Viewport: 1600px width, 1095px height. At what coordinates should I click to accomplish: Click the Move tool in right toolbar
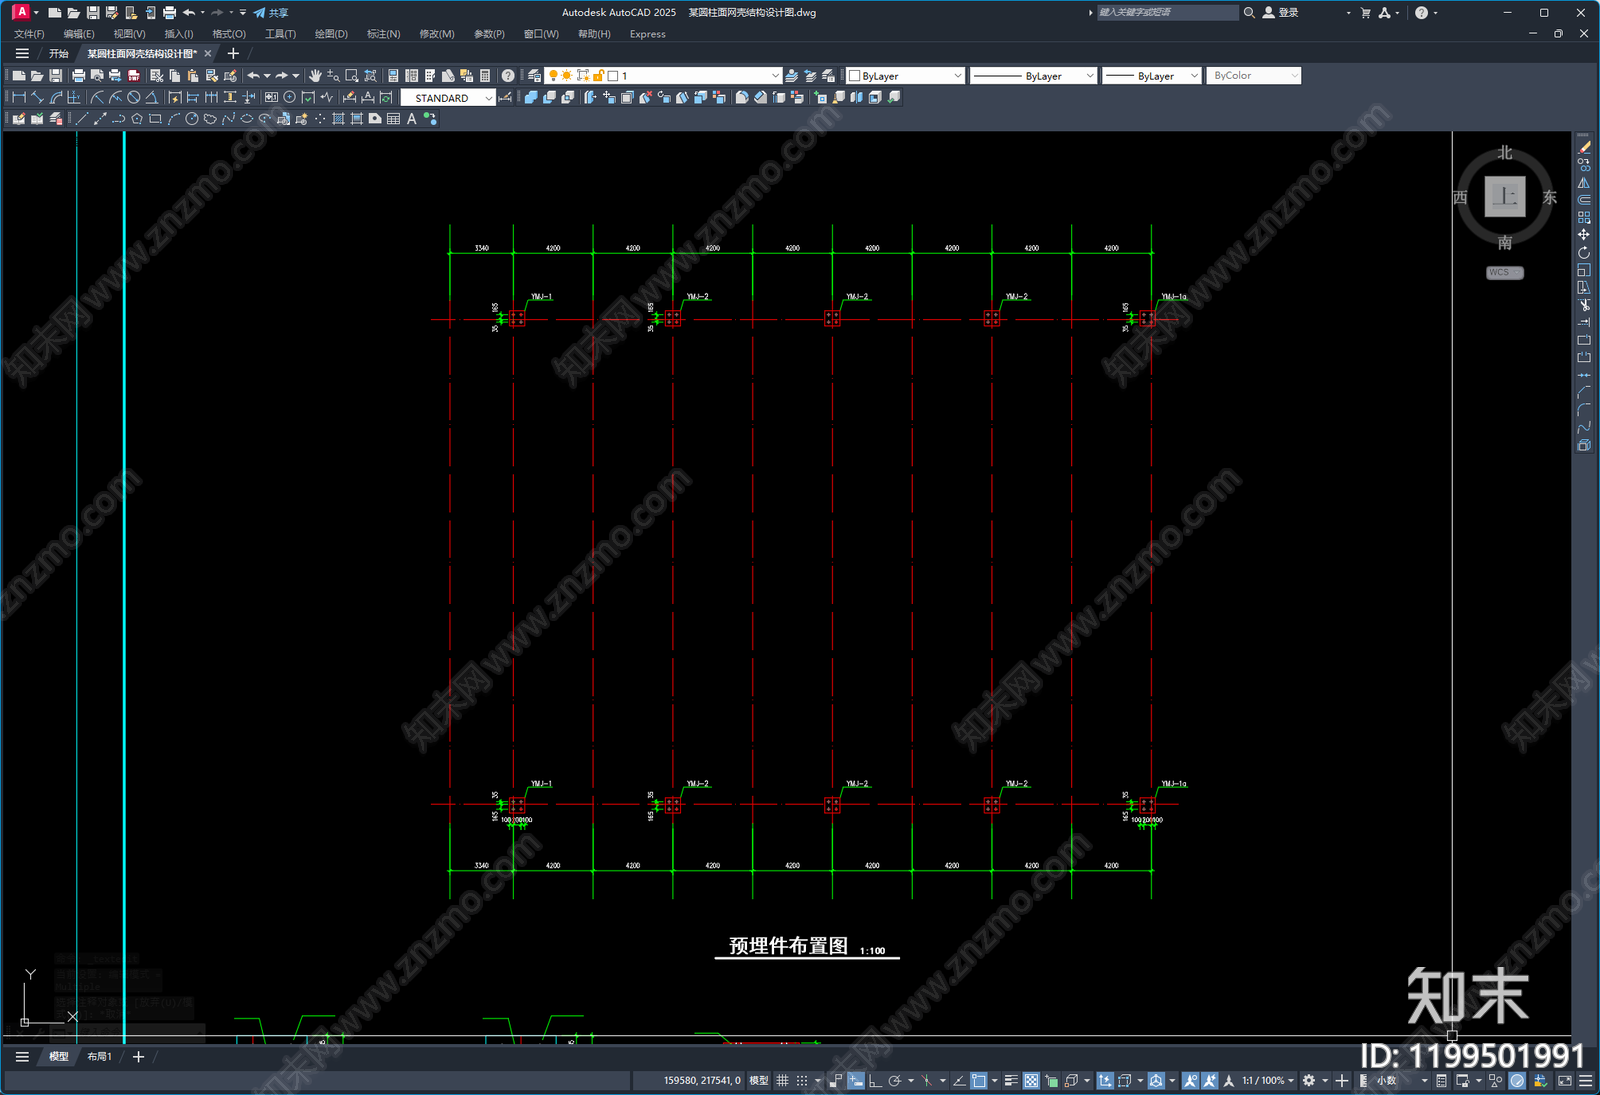coord(1584,235)
